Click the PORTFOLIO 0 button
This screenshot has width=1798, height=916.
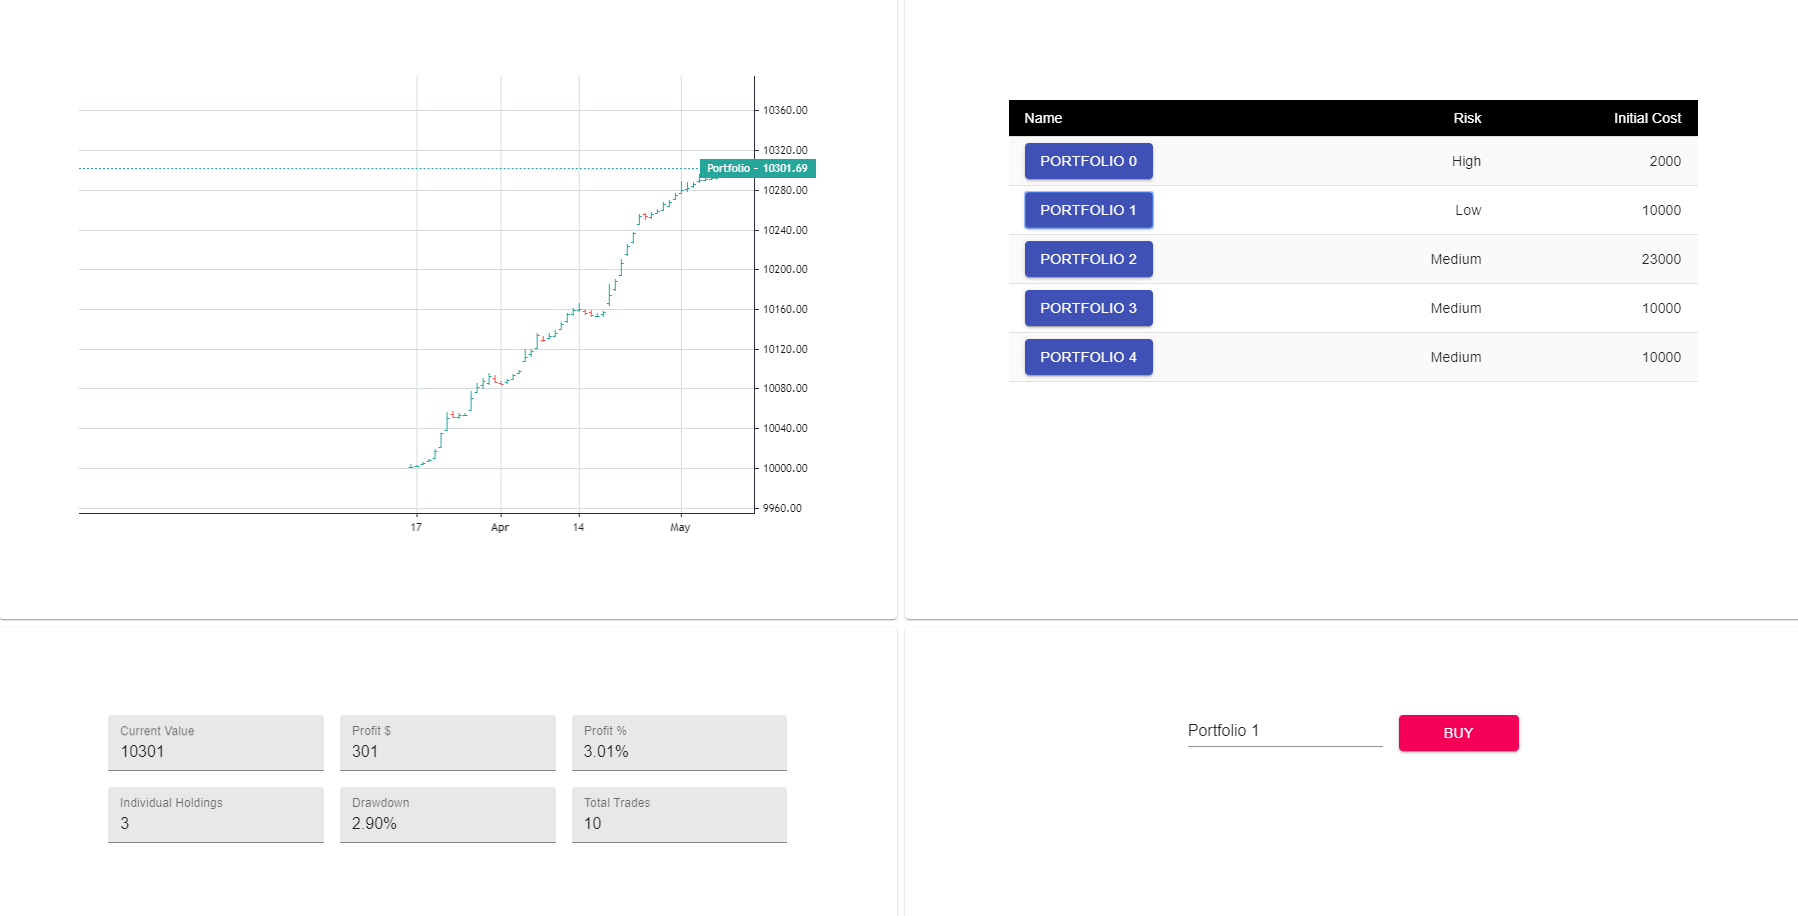pos(1088,161)
